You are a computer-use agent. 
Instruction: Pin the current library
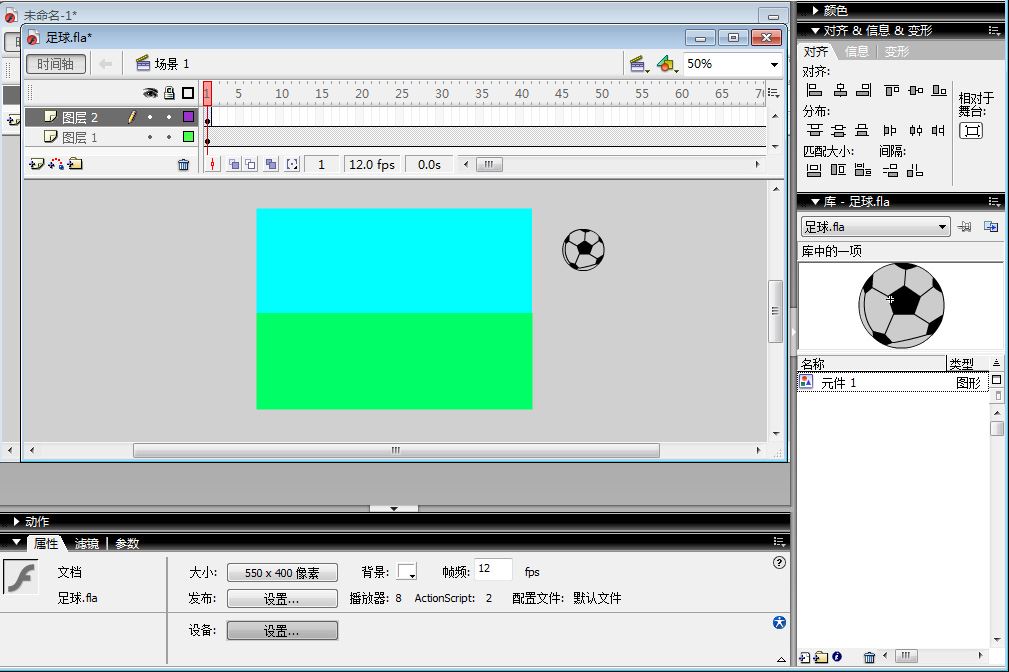click(964, 227)
